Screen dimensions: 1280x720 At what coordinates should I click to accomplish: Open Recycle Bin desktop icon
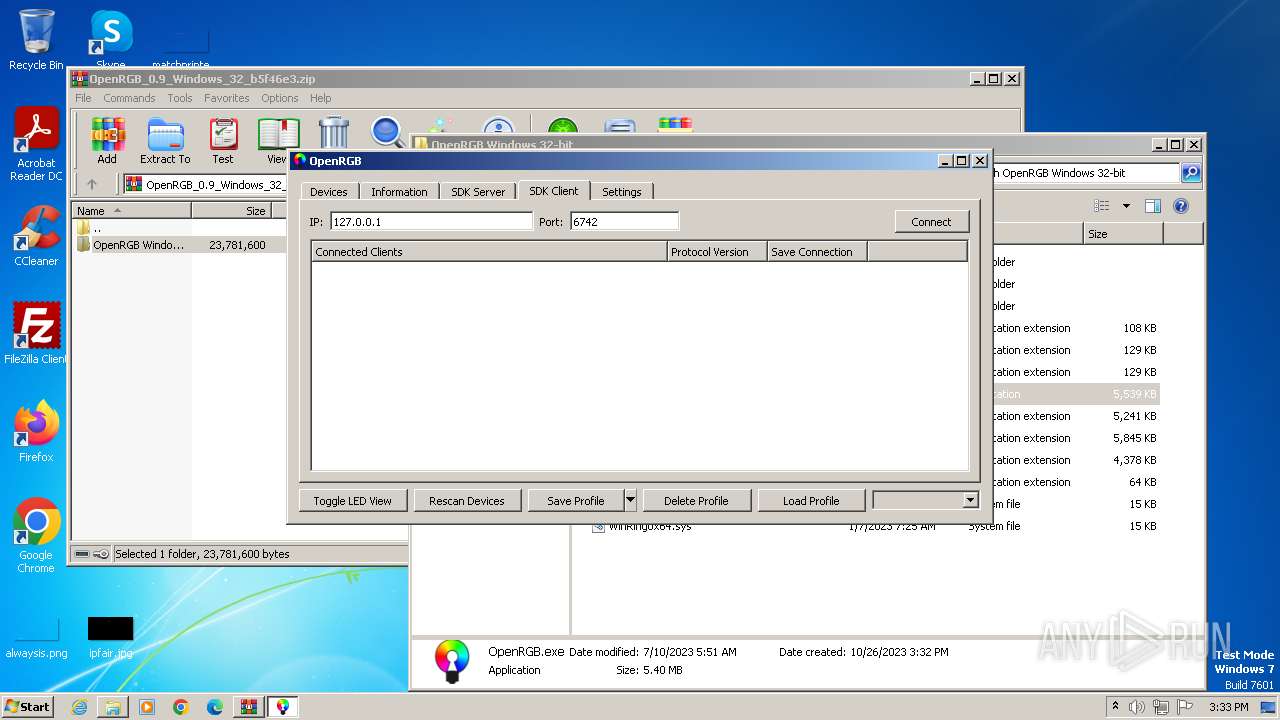pyautogui.click(x=36, y=40)
